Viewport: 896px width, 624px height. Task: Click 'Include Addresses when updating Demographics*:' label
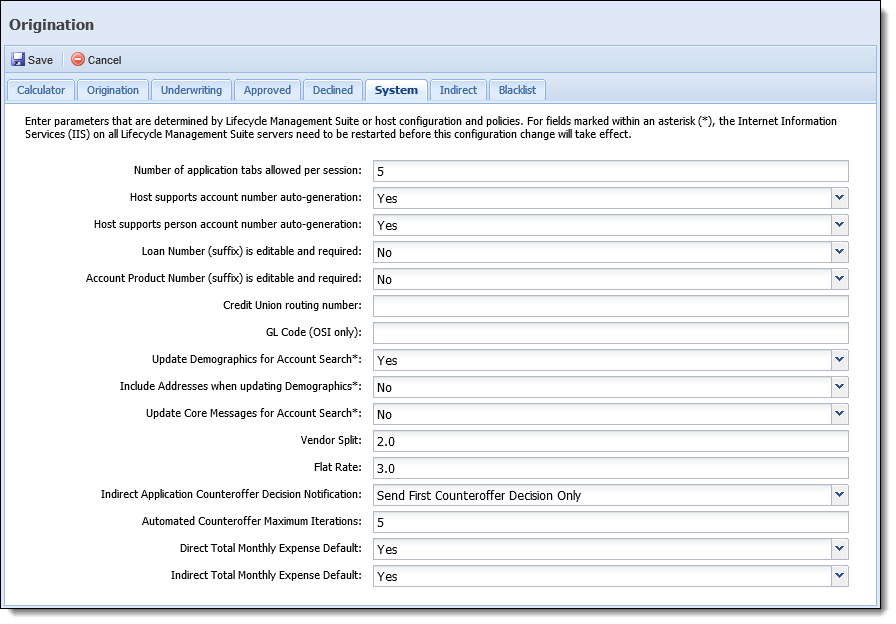pos(241,386)
